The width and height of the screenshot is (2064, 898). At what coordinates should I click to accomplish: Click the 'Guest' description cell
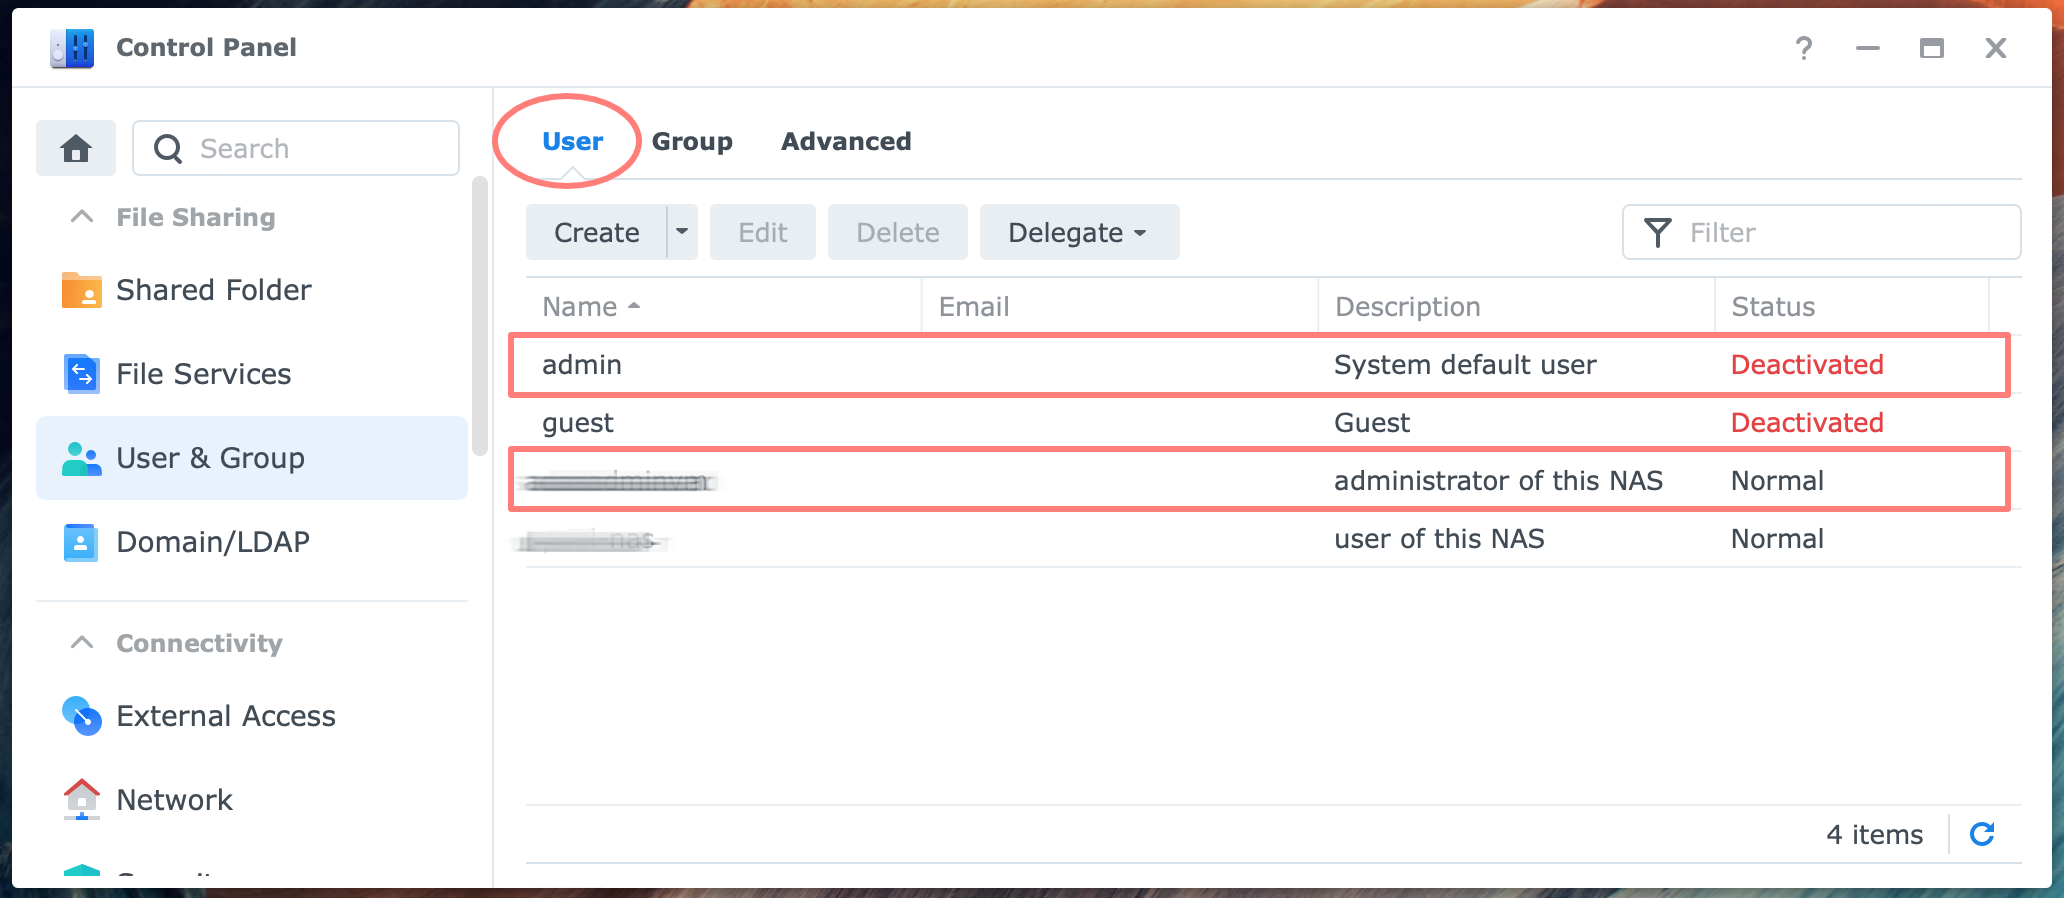pos(1372,423)
